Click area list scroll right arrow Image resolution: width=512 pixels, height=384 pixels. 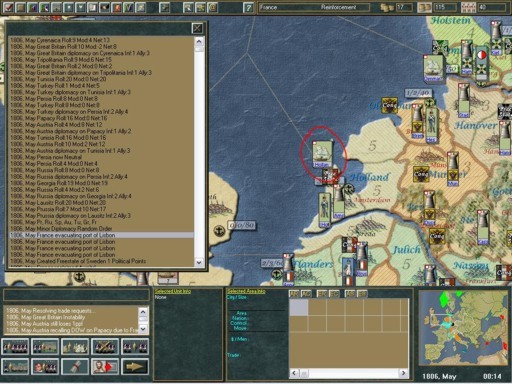[404, 373]
